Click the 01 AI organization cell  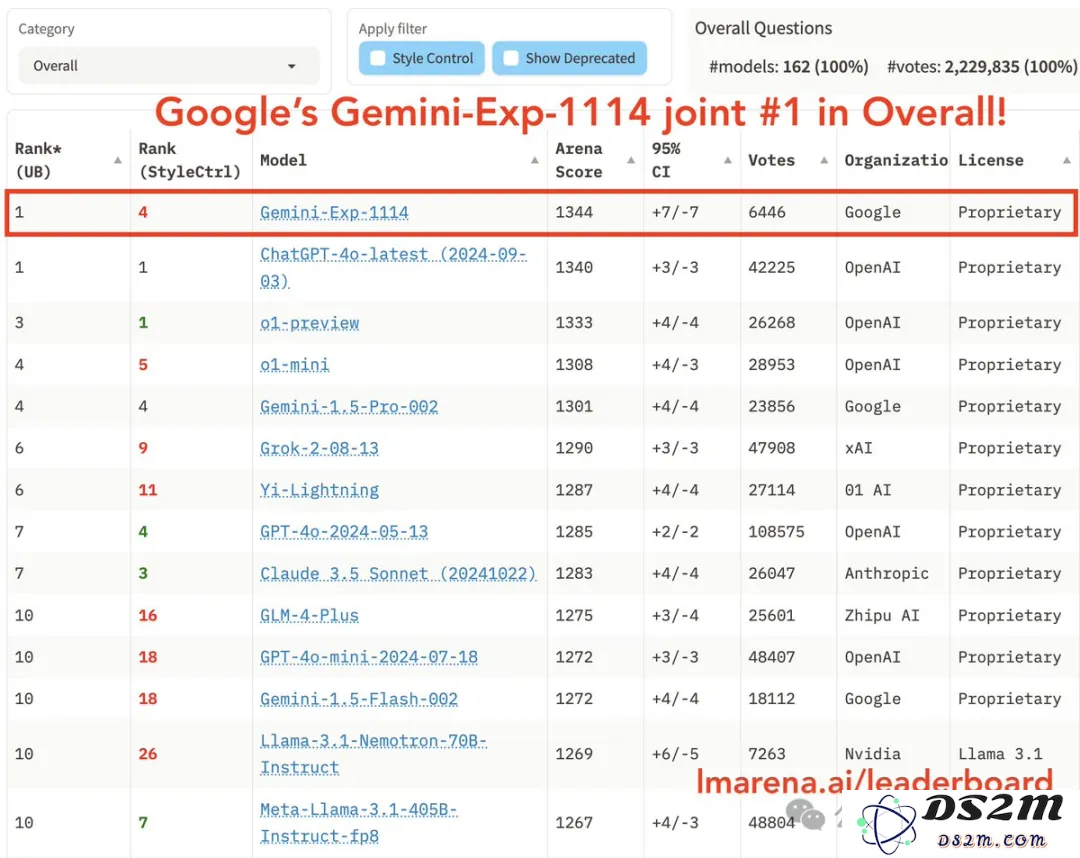pyautogui.click(x=868, y=490)
